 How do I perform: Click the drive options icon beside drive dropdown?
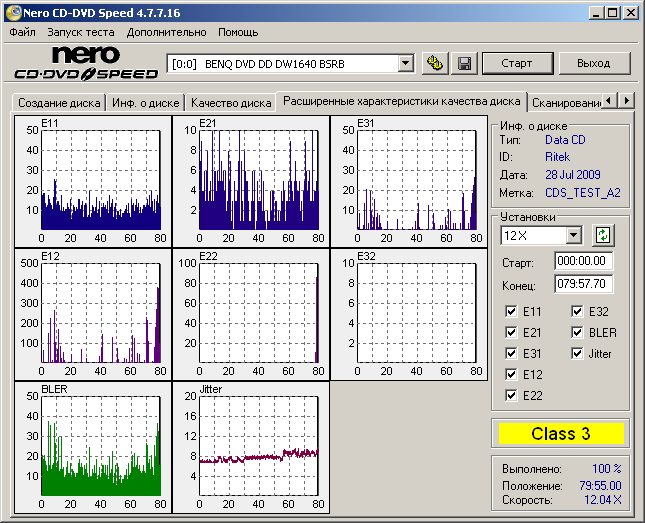pyautogui.click(x=435, y=63)
